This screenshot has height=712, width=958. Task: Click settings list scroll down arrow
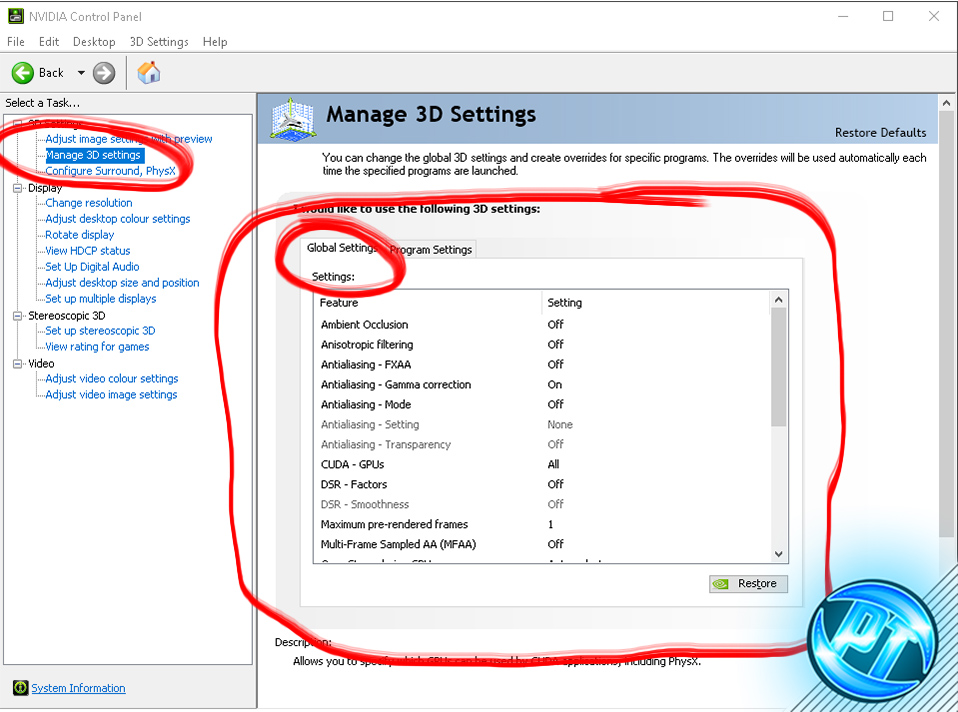pyautogui.click(x=778, y=554)
